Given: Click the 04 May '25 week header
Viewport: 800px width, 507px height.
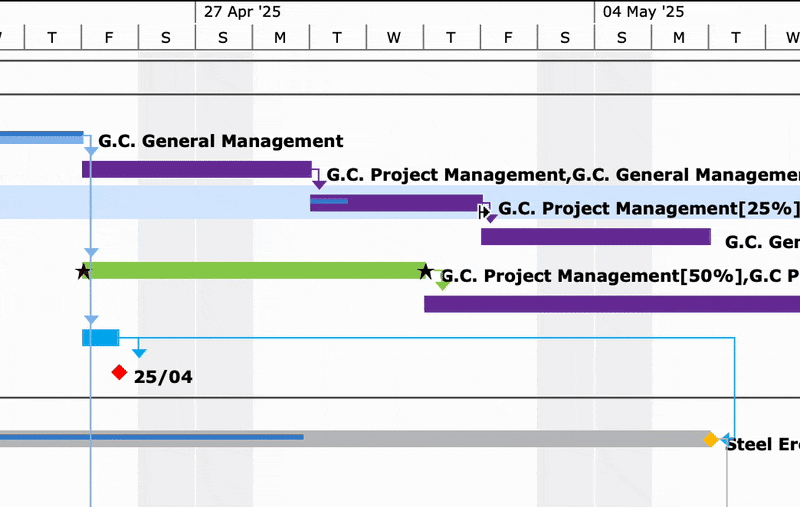Looking at the screenshot, I should click(x=643, y=12).
